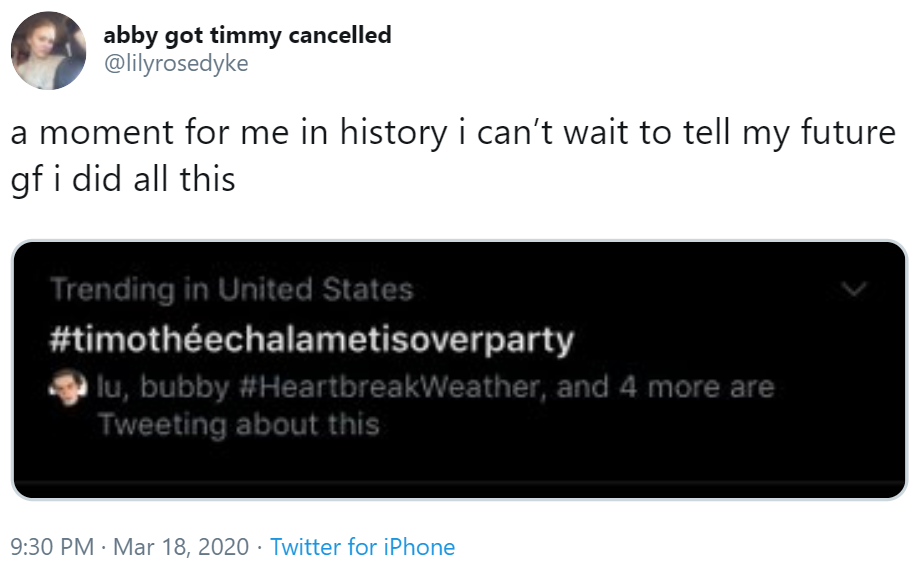Click the words "gf i did all this"
Image resolution: width=921 pixels, height=582 pixels.
(123, 179)
